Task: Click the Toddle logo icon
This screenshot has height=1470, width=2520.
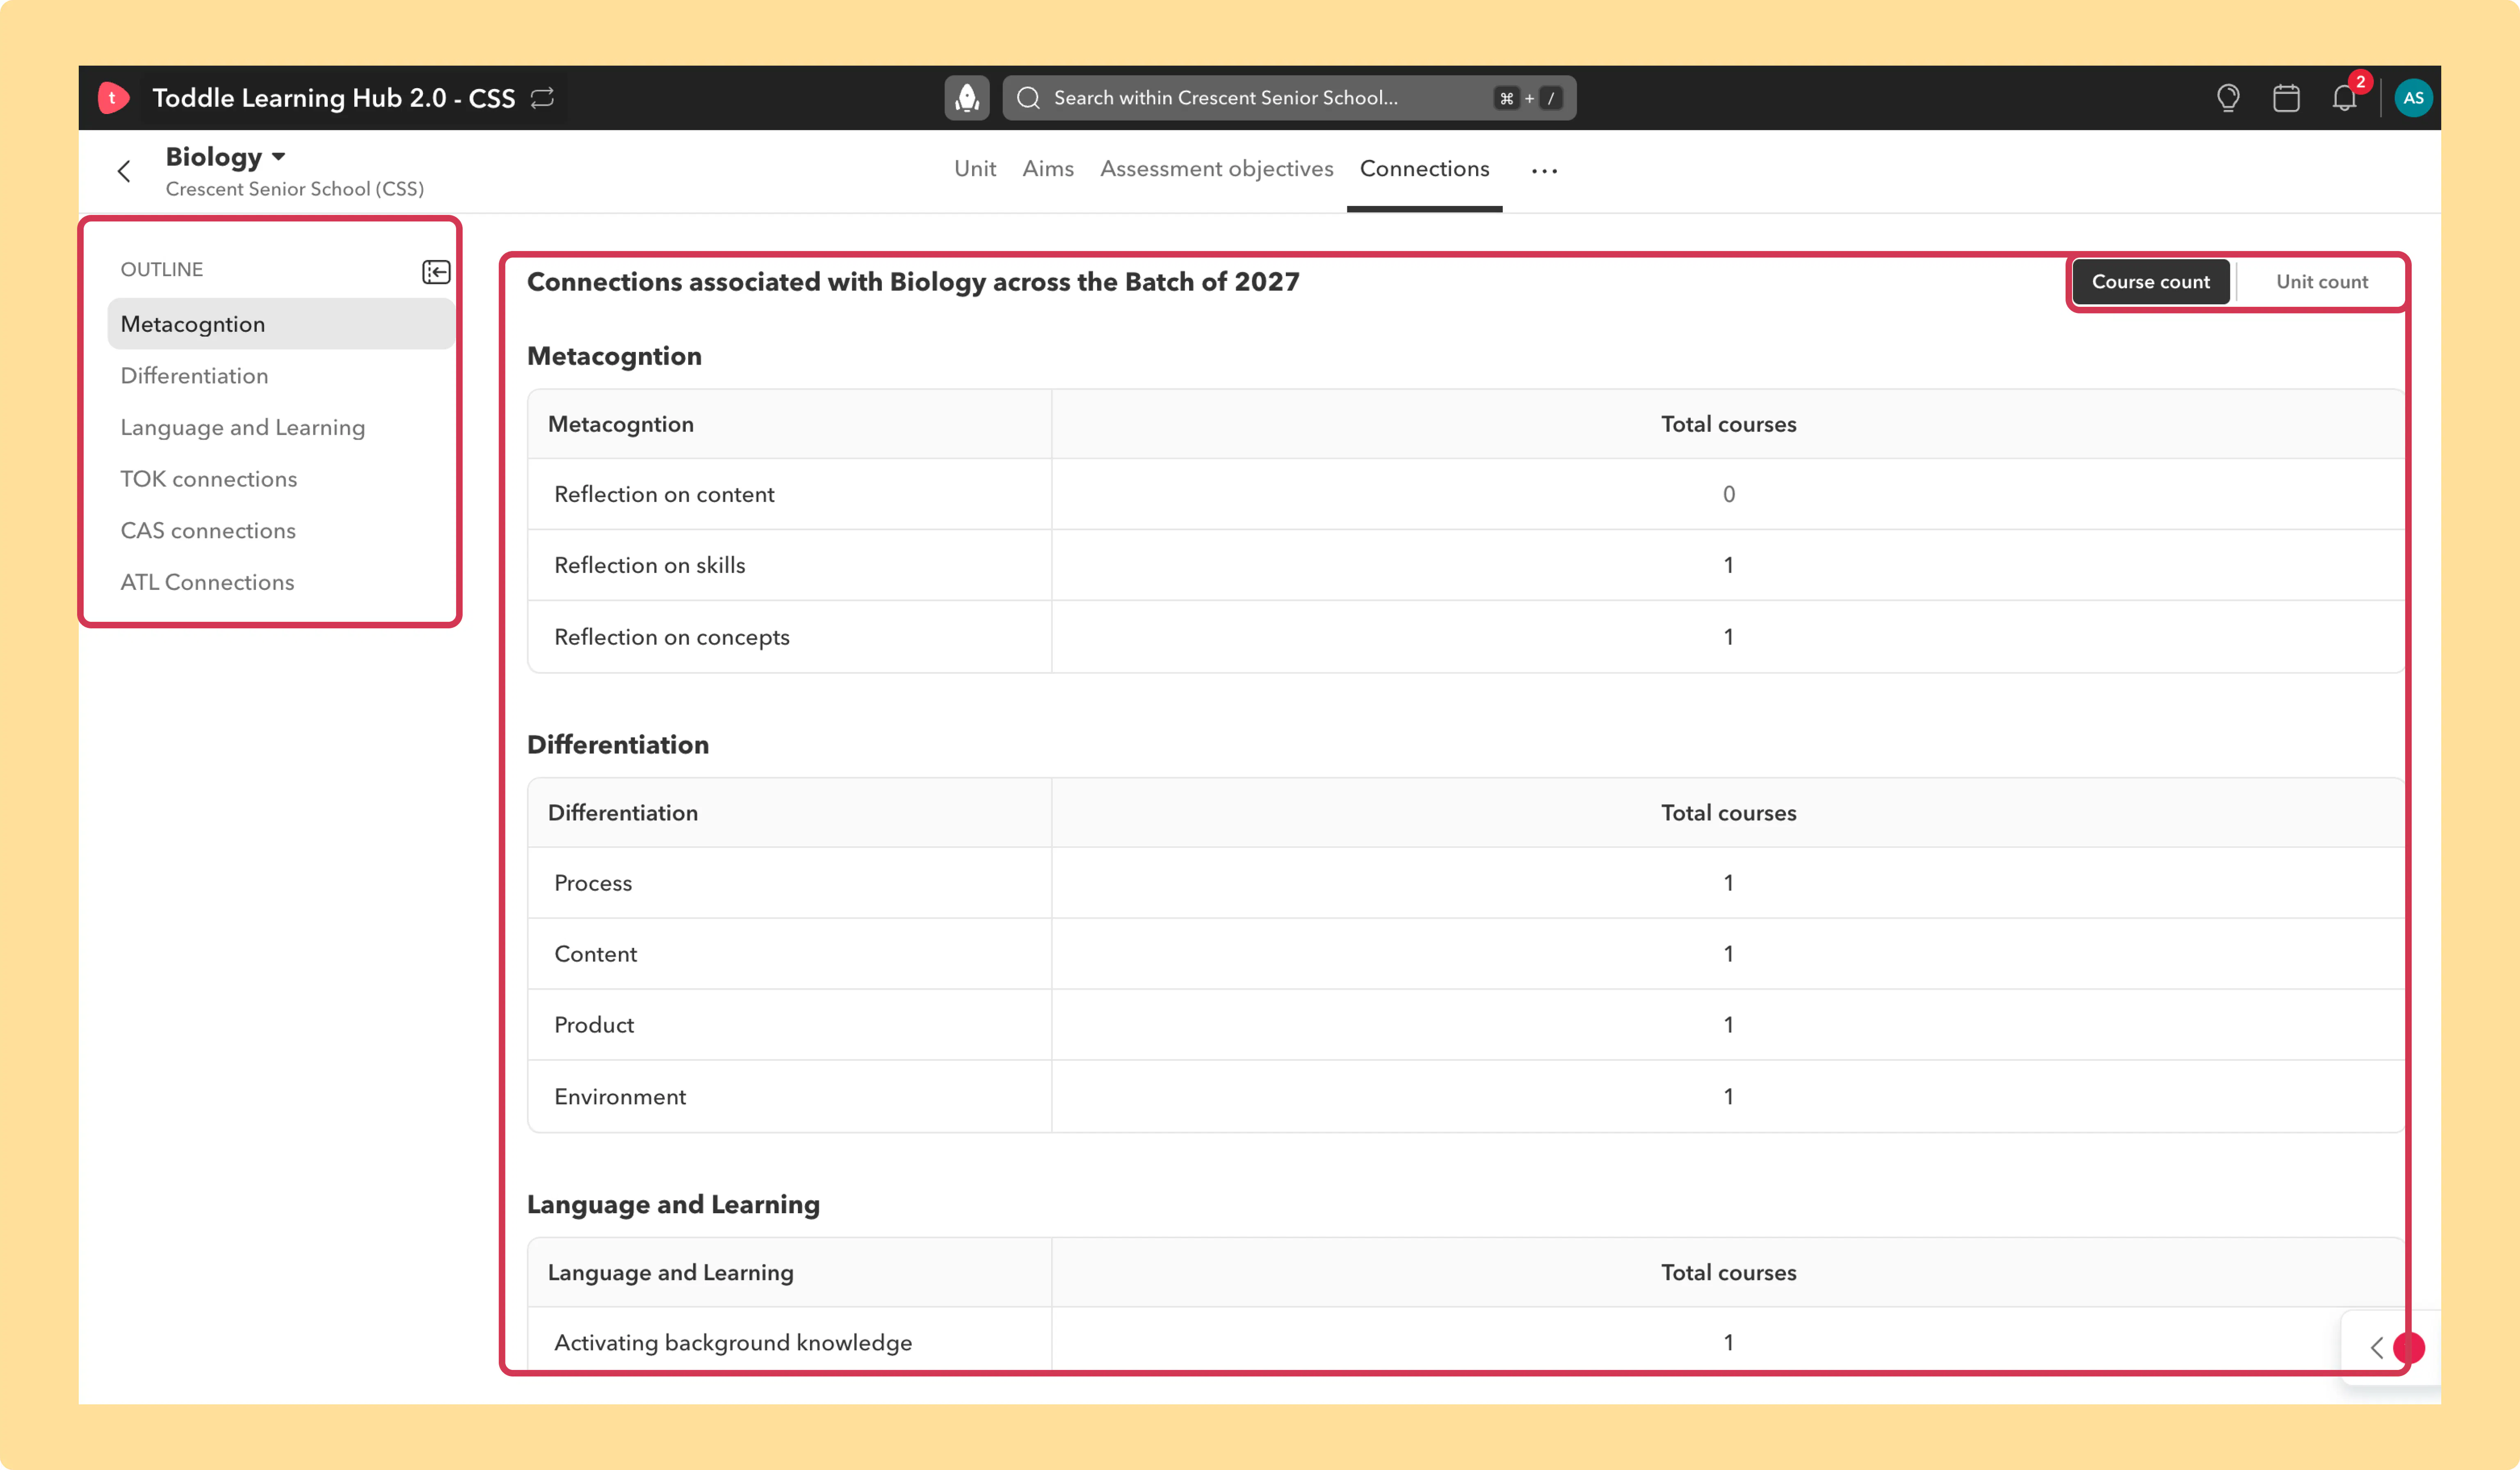Action: tap(113, 98)
